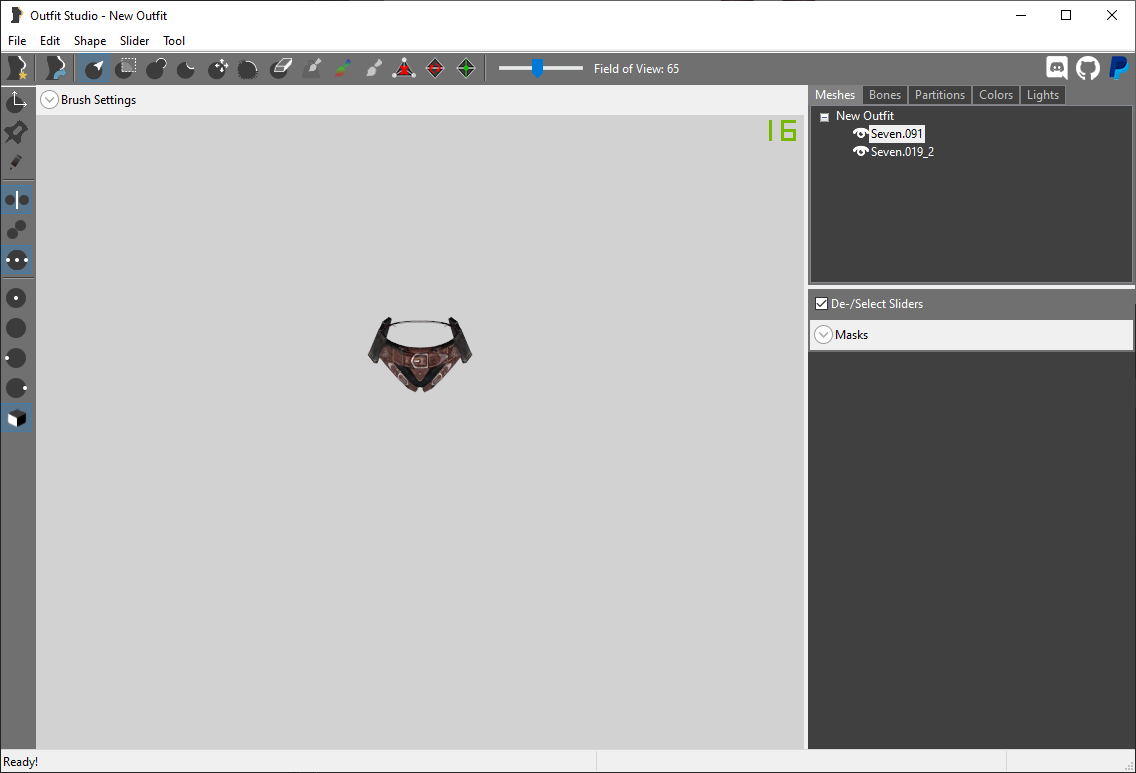Viewport: 1136px width, 773px height.
Task: Choose the red Flip Edge tool
Action: [x=435, y=68]
